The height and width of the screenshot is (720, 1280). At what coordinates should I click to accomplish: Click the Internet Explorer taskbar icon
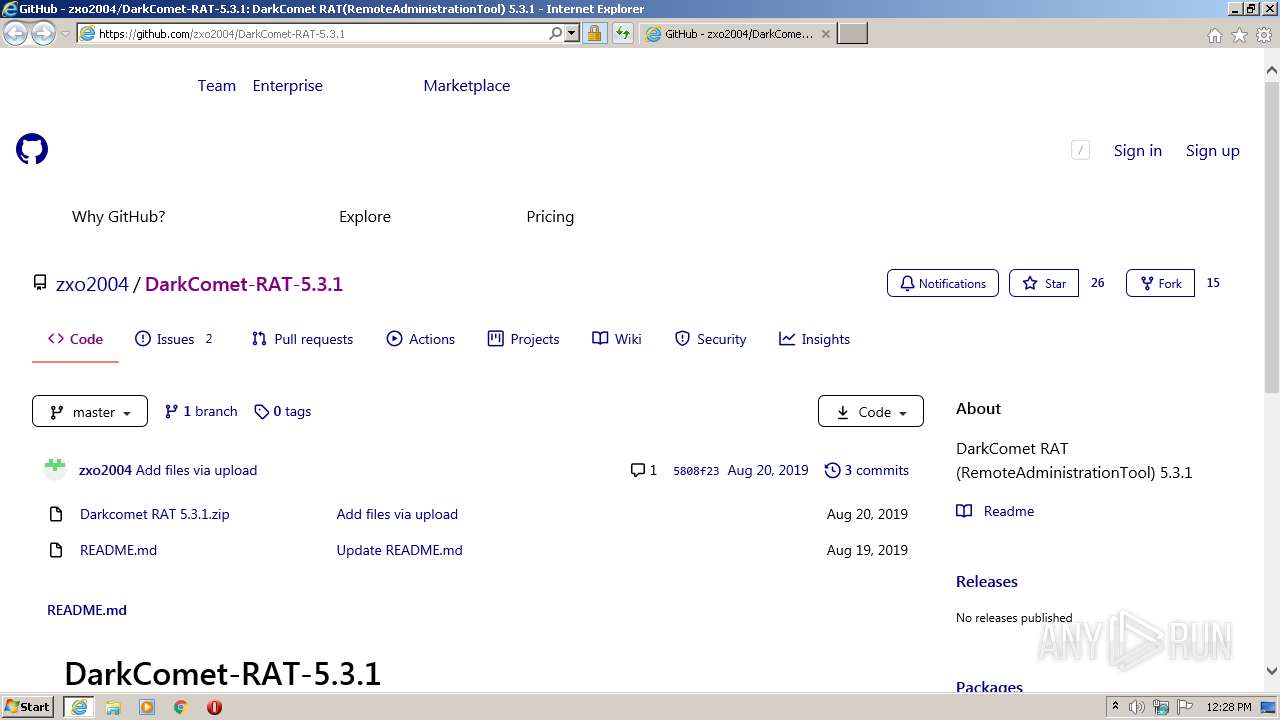coord(78,707)
